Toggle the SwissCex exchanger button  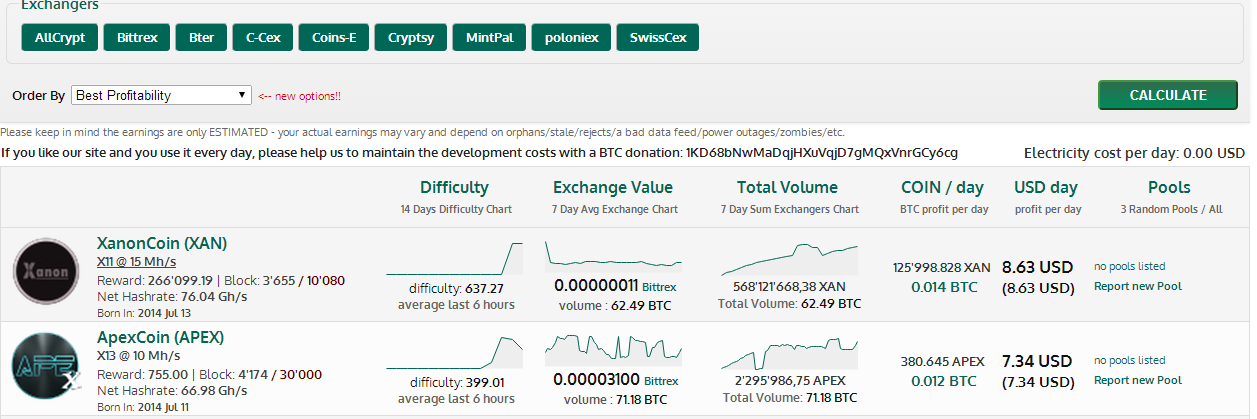click(x=657, y=37)
